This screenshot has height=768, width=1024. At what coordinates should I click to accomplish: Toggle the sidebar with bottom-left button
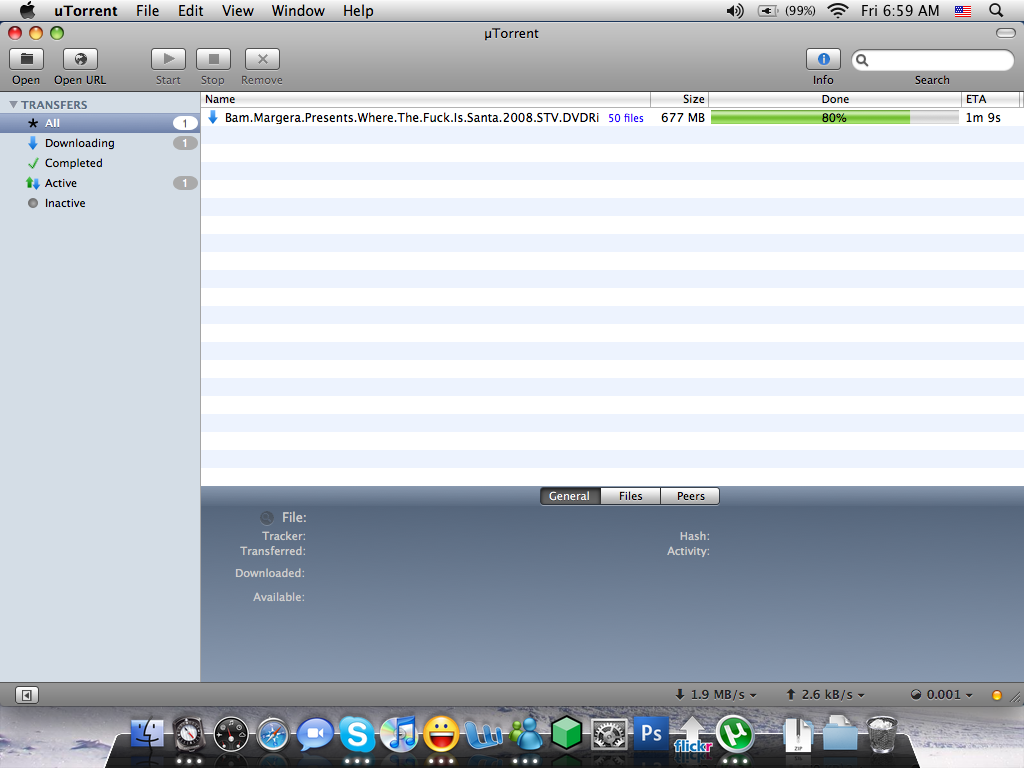(x=27, y=696)
